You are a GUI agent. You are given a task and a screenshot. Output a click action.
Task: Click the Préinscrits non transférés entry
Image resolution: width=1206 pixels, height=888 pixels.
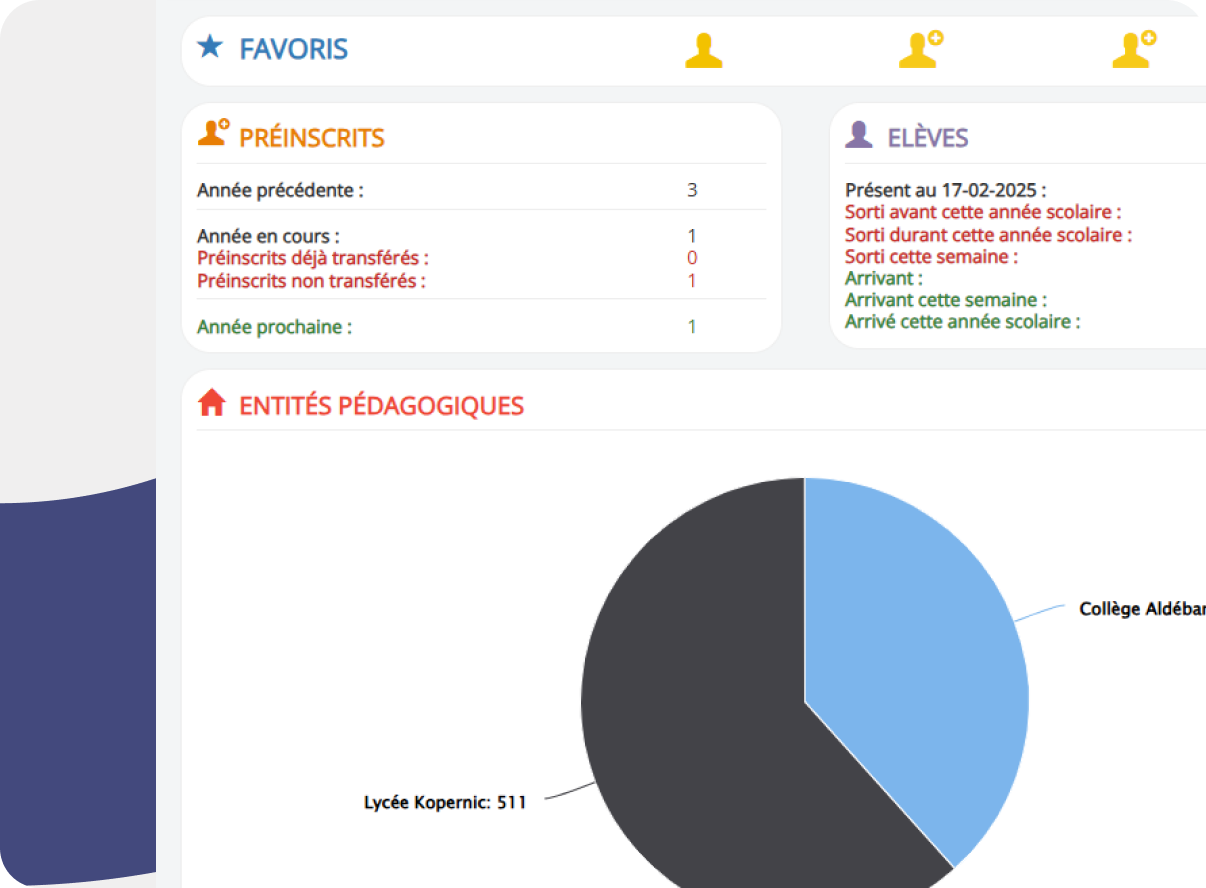311,281
